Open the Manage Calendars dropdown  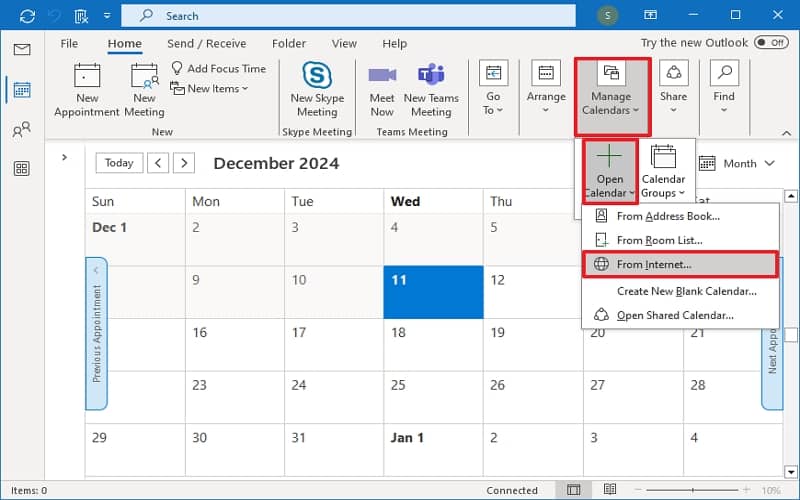tap(612, 96)
